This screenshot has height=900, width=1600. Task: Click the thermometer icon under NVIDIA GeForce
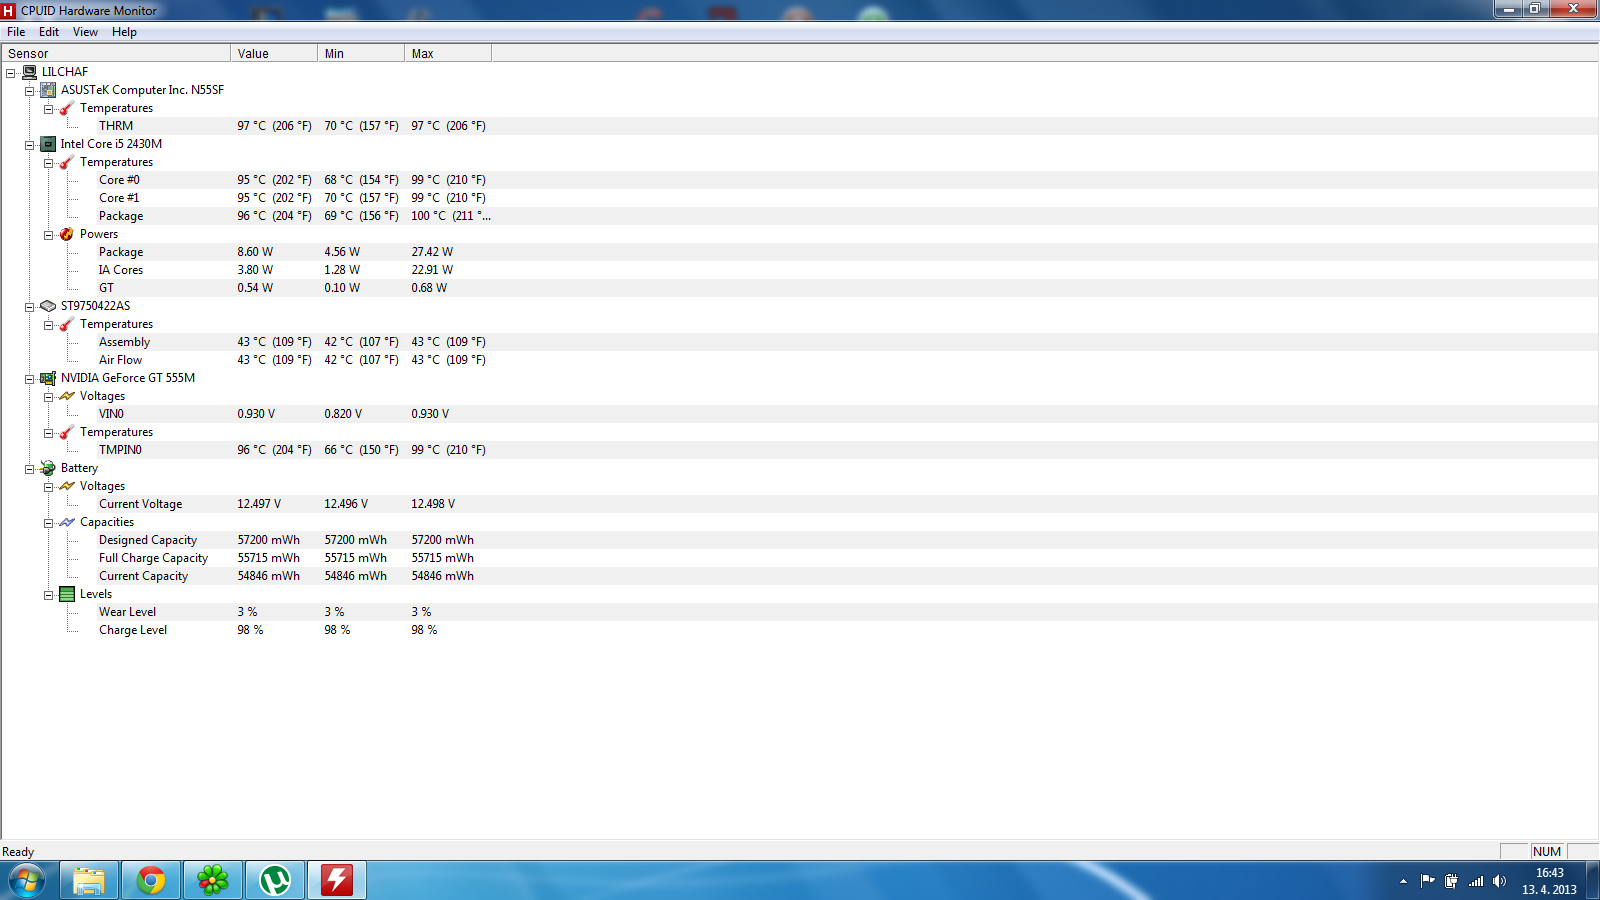click(x=67, y=432)
